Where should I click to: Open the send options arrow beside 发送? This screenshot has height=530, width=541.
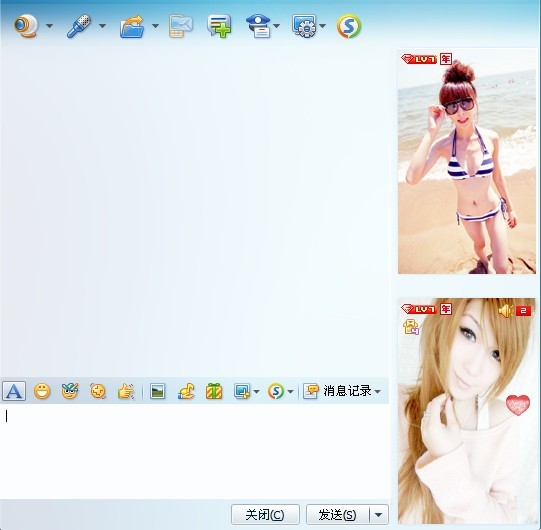(379, 515)
